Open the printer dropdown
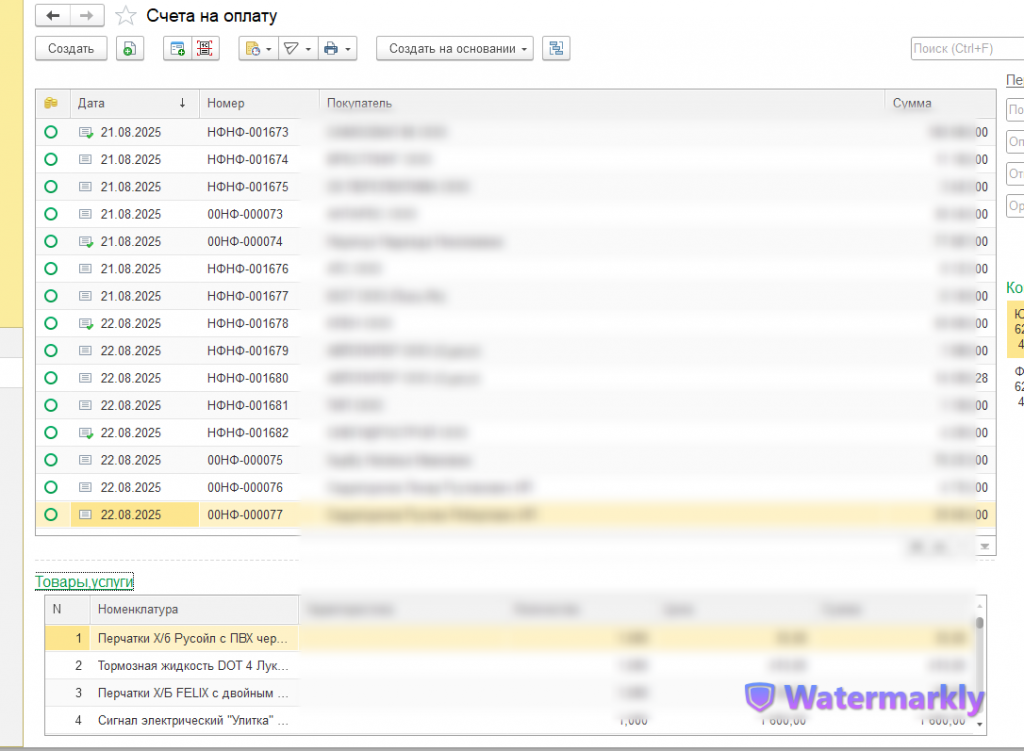The width and height of the screenshot is (1024, 751). click(338, 49)
